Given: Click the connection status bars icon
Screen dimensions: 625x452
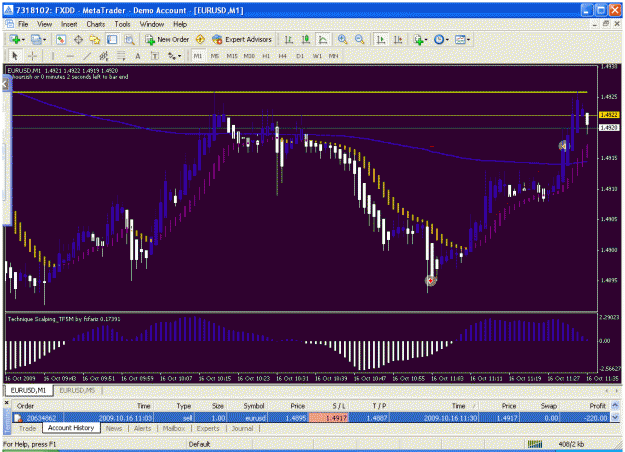Looking at the screenshot, I should coord(535,444).
